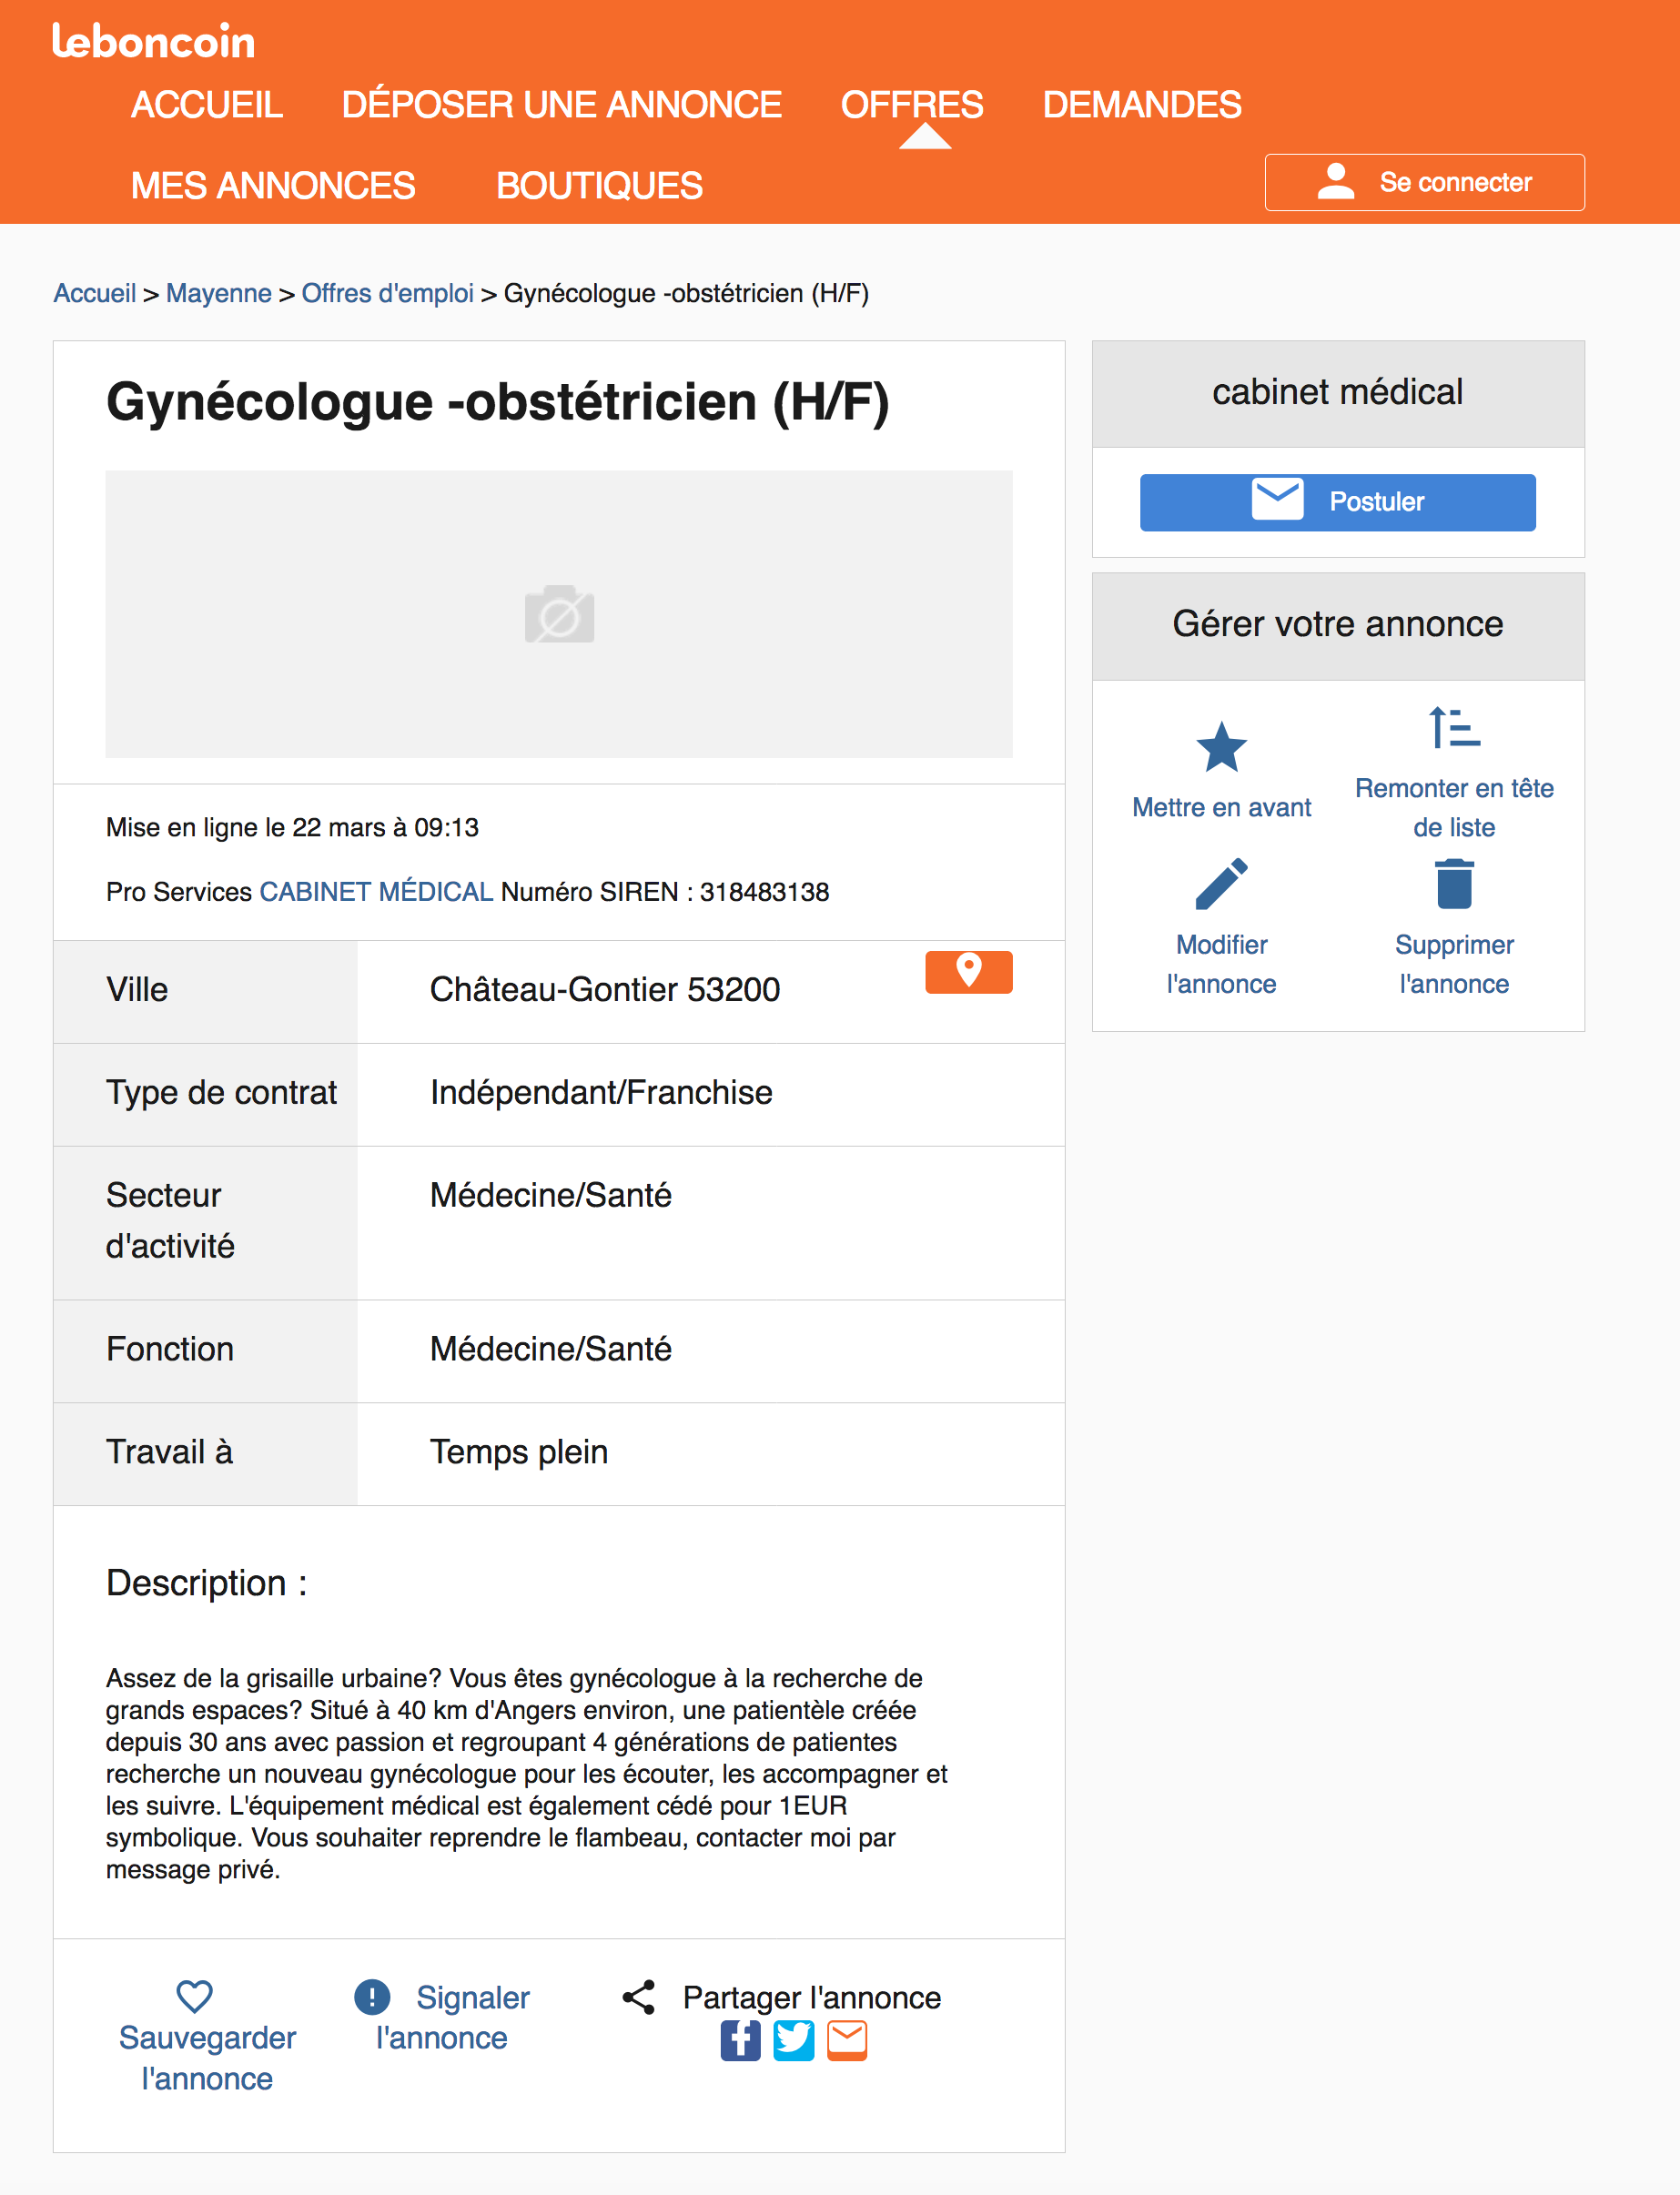Click the orange map location pin icon

(968, 972)
